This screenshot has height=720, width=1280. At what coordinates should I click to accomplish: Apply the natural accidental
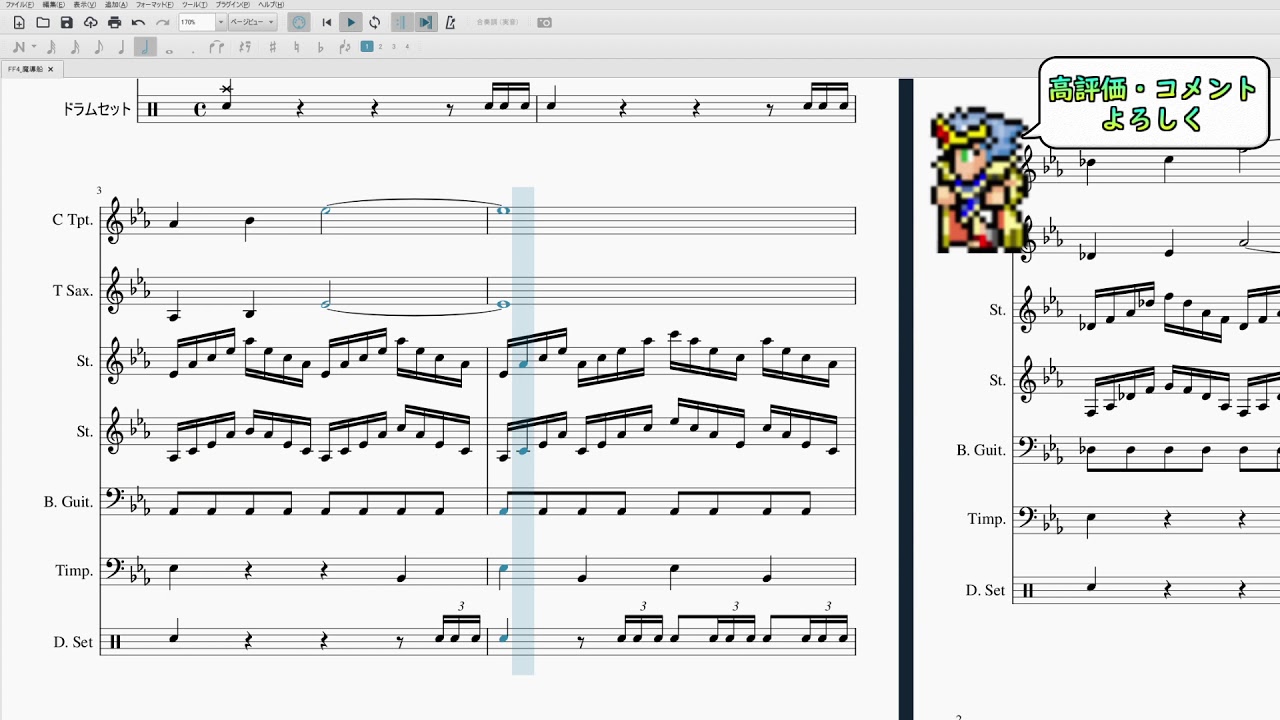pyautogui.click(x=297, y=47)
